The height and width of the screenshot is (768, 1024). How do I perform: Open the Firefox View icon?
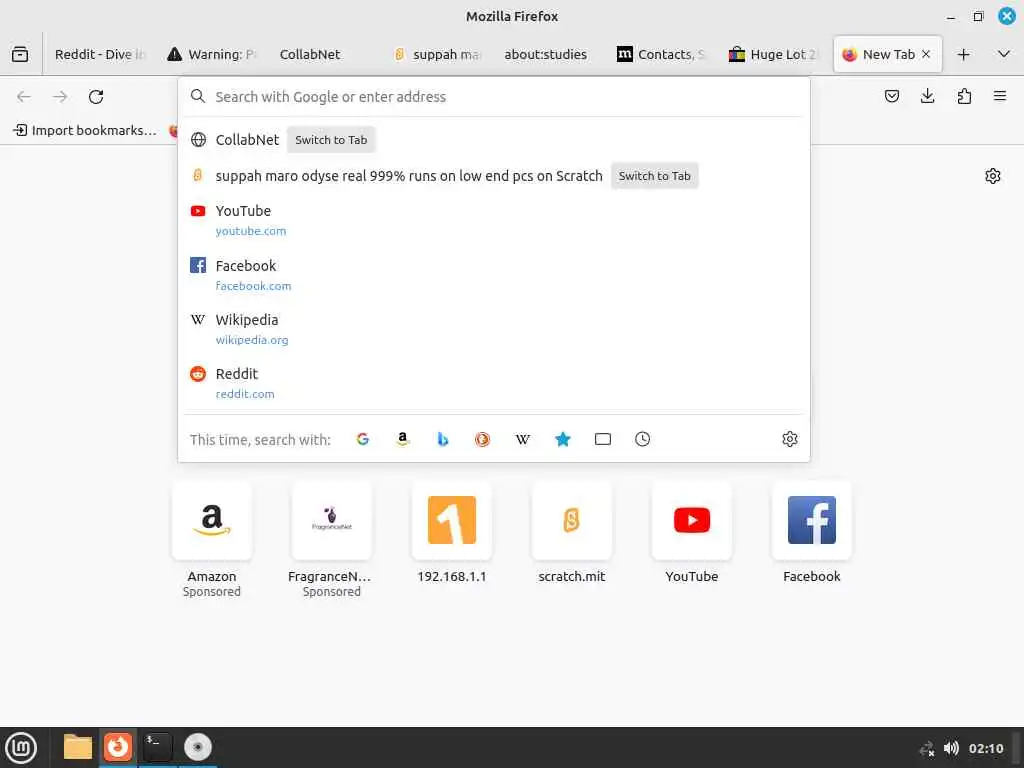click(x=20, y=54)
